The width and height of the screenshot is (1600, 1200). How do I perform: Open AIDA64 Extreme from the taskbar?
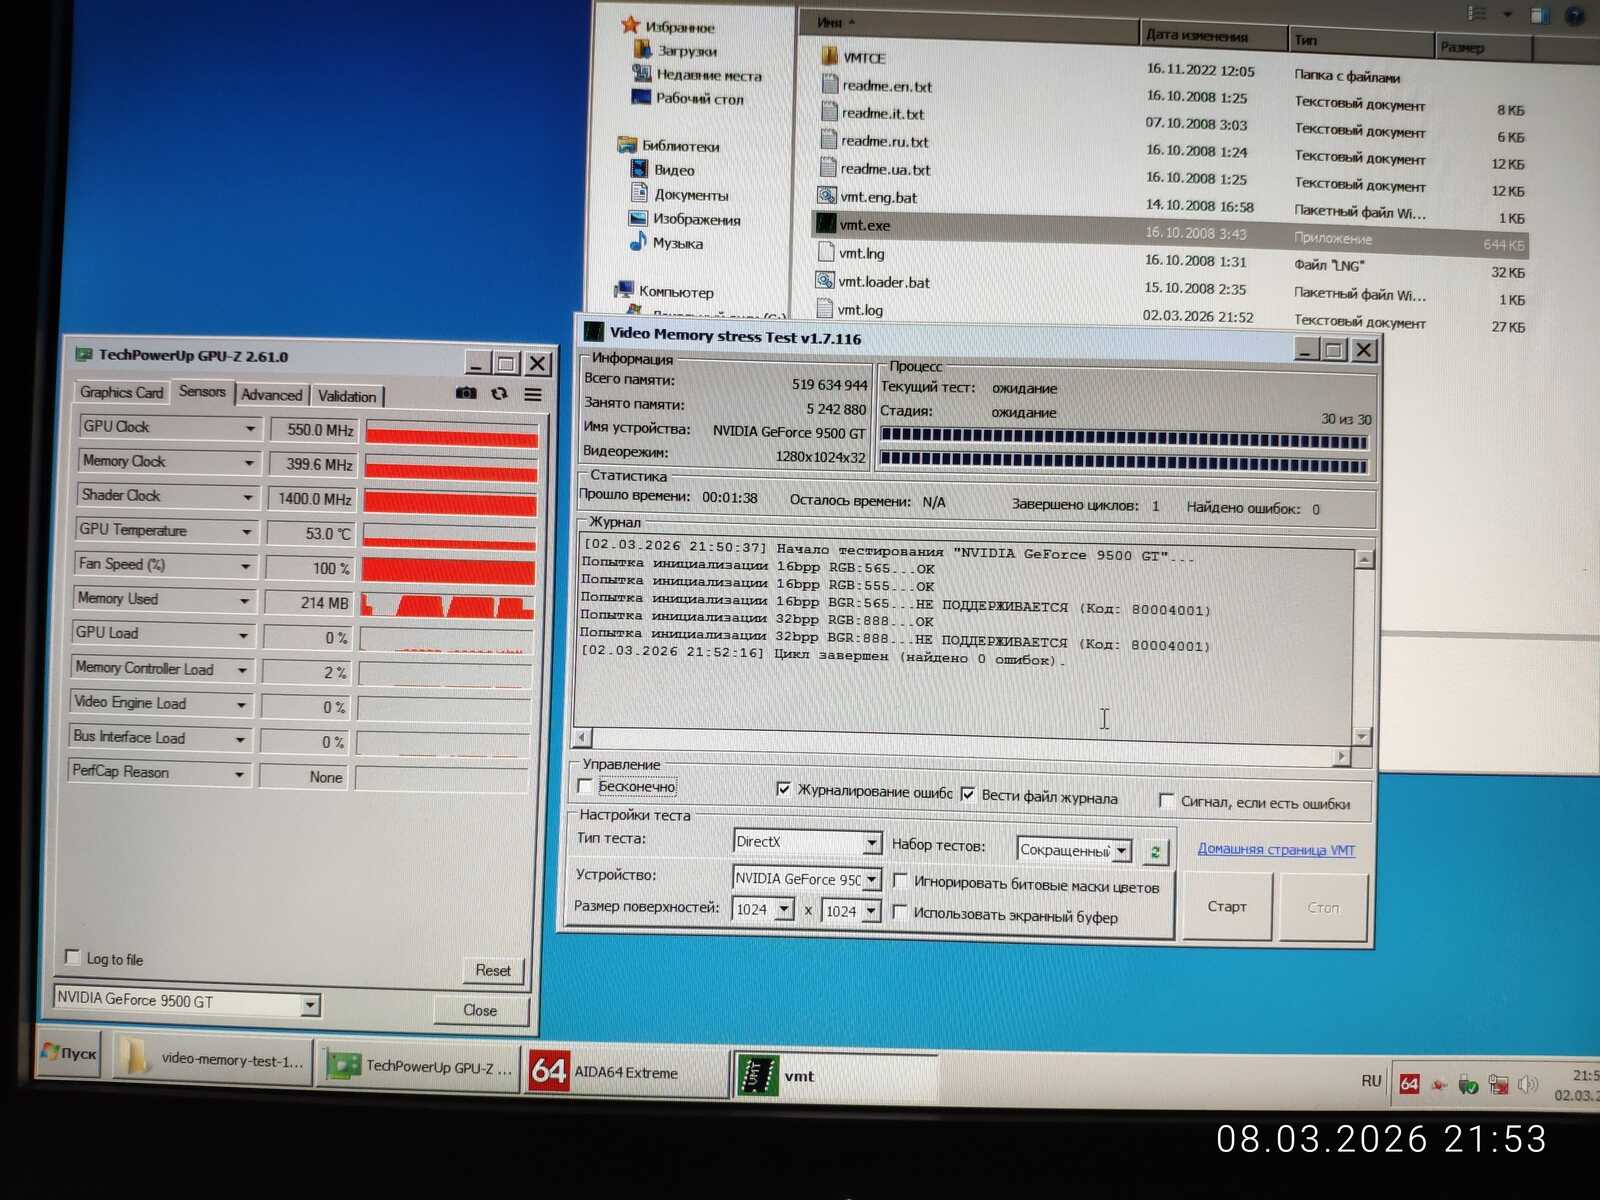tap(626, 1072)
